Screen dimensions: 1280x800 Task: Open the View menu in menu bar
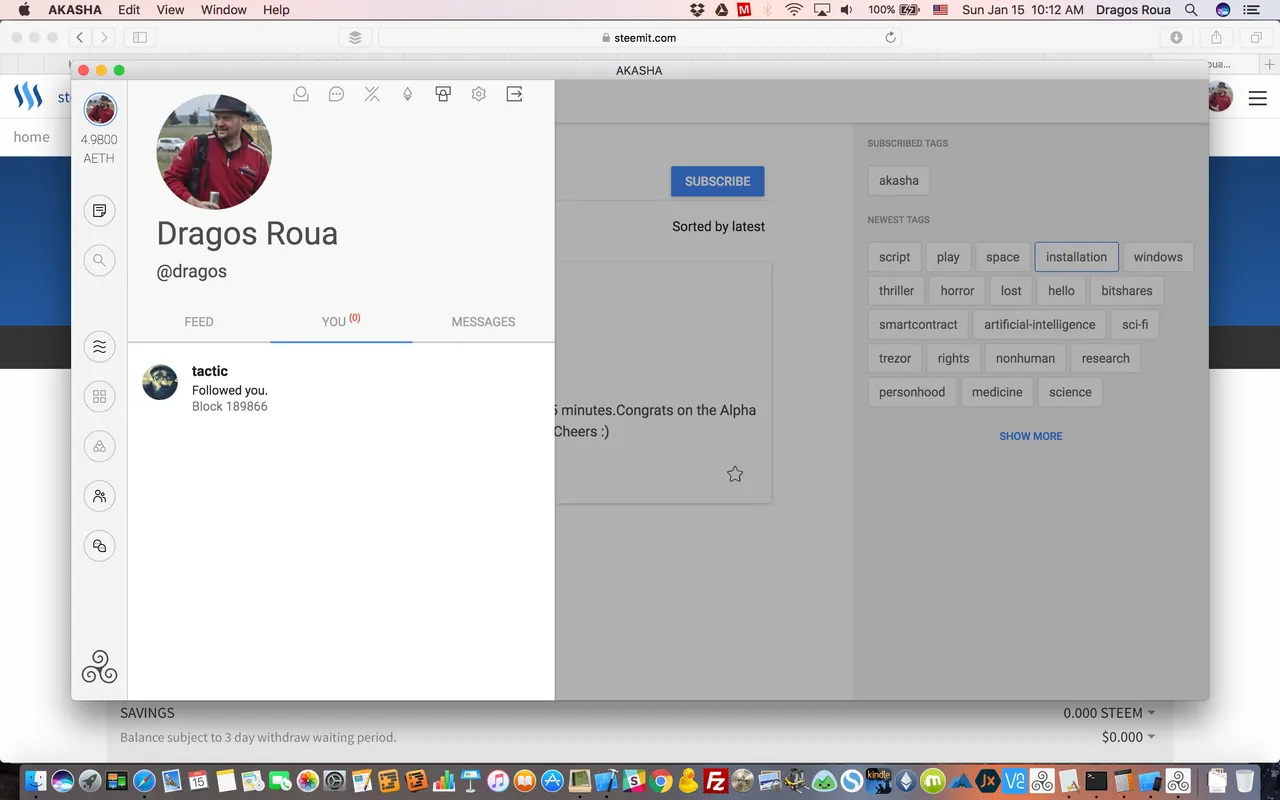click(170, 9)
